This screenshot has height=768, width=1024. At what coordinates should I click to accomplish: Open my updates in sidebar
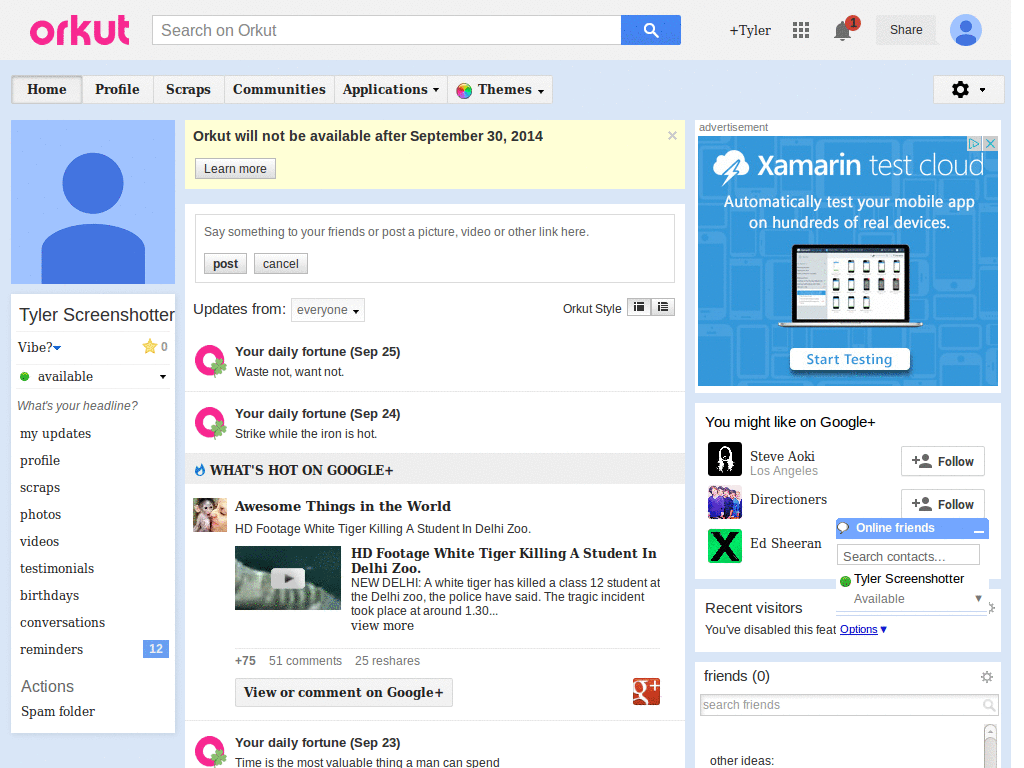pos(56,434)
